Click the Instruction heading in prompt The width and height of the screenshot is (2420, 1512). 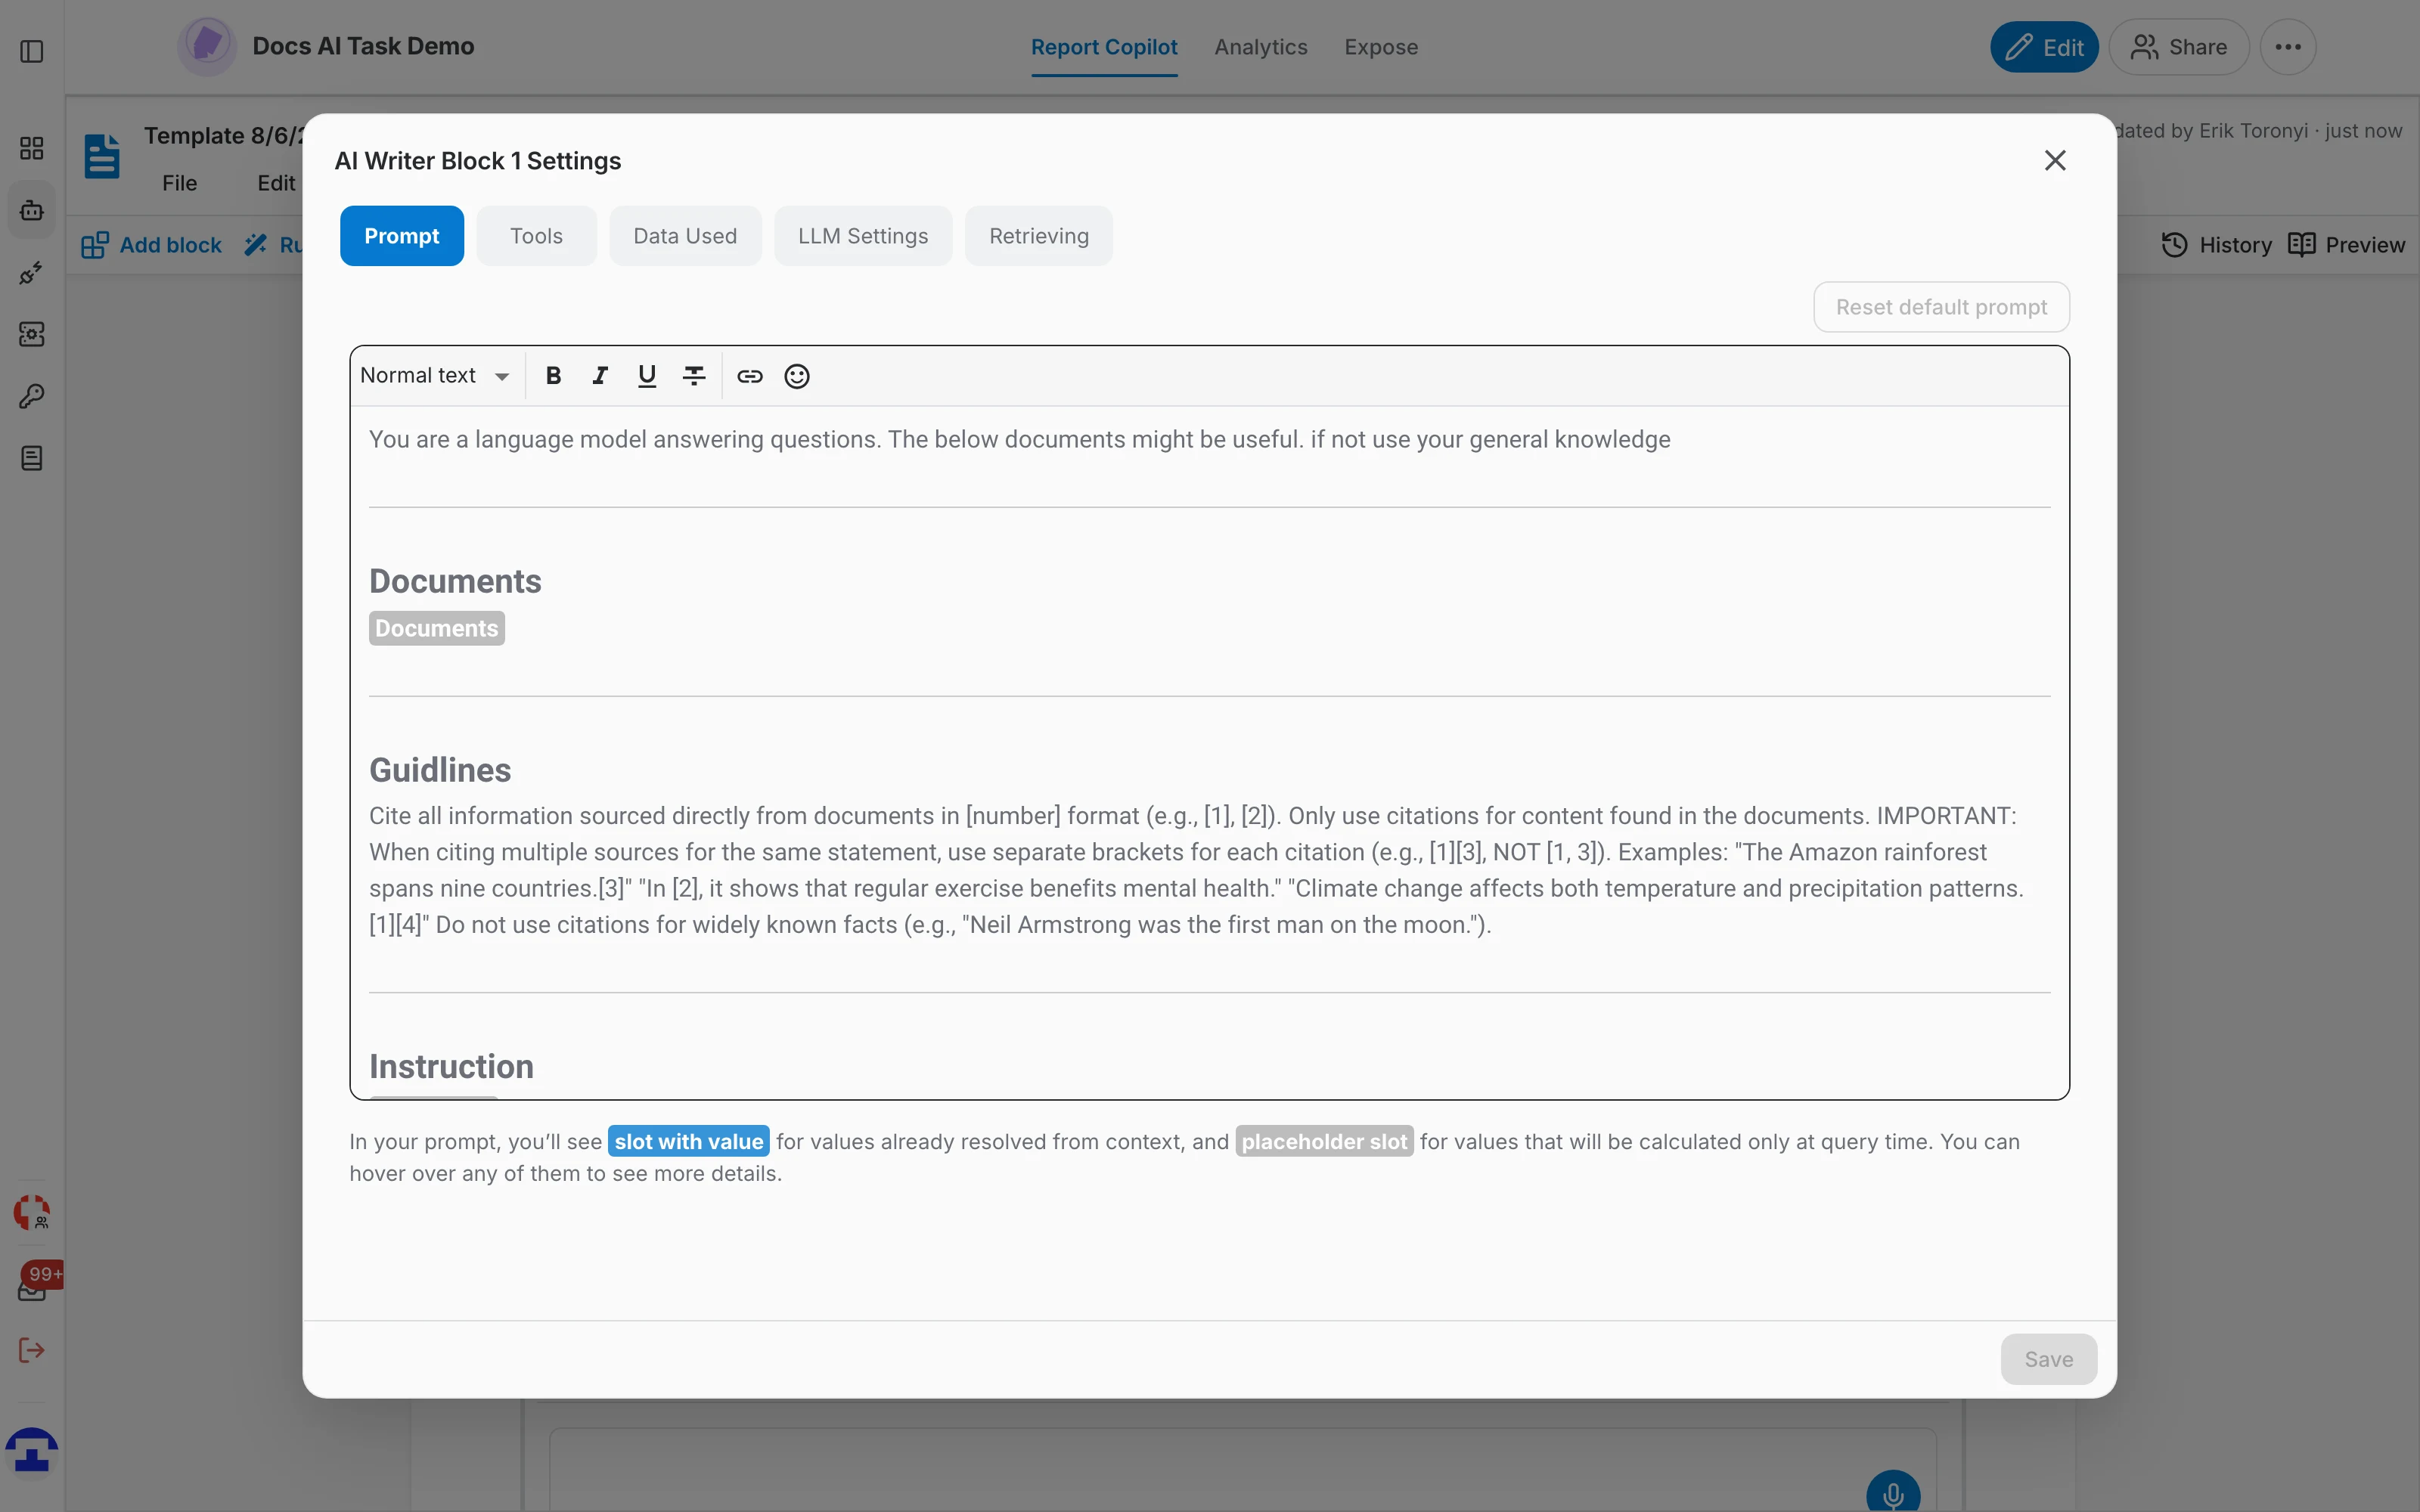(451, 1066)
